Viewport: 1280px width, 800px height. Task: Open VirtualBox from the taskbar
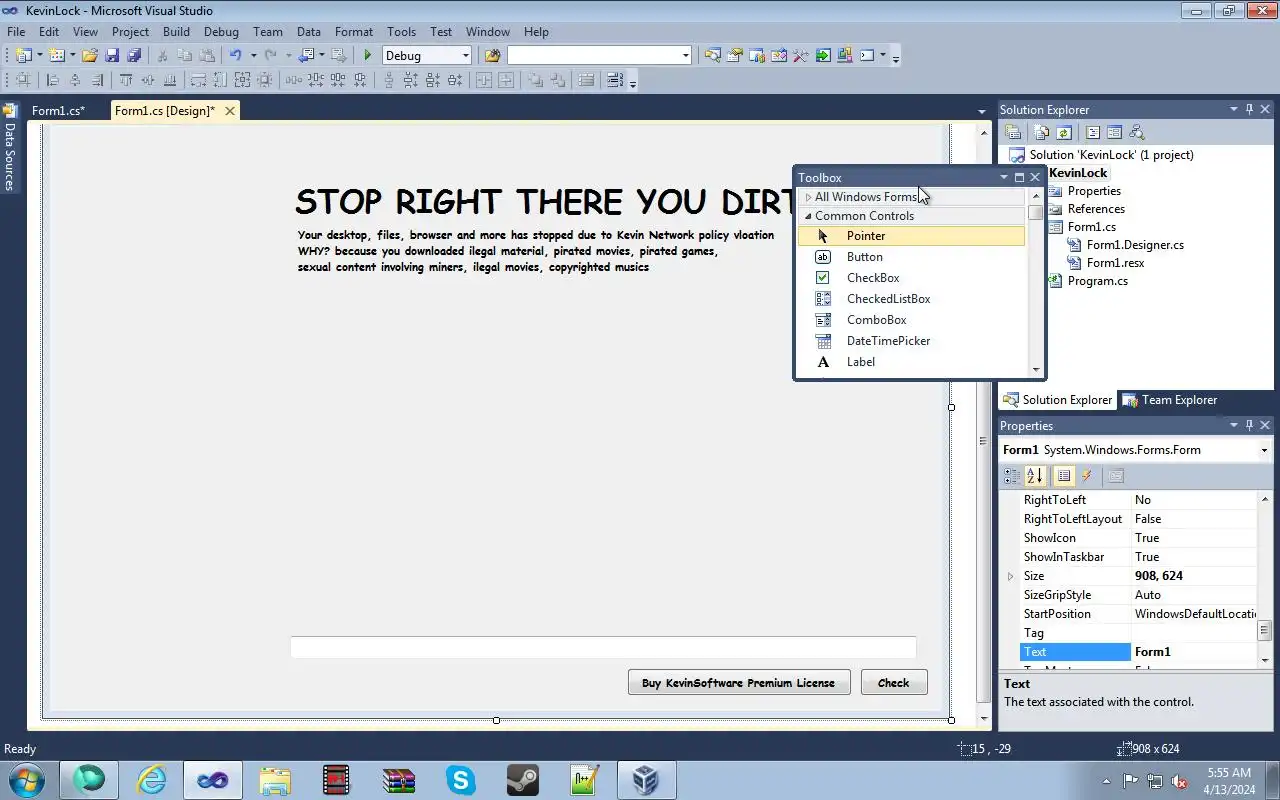(x=646, y=779)
